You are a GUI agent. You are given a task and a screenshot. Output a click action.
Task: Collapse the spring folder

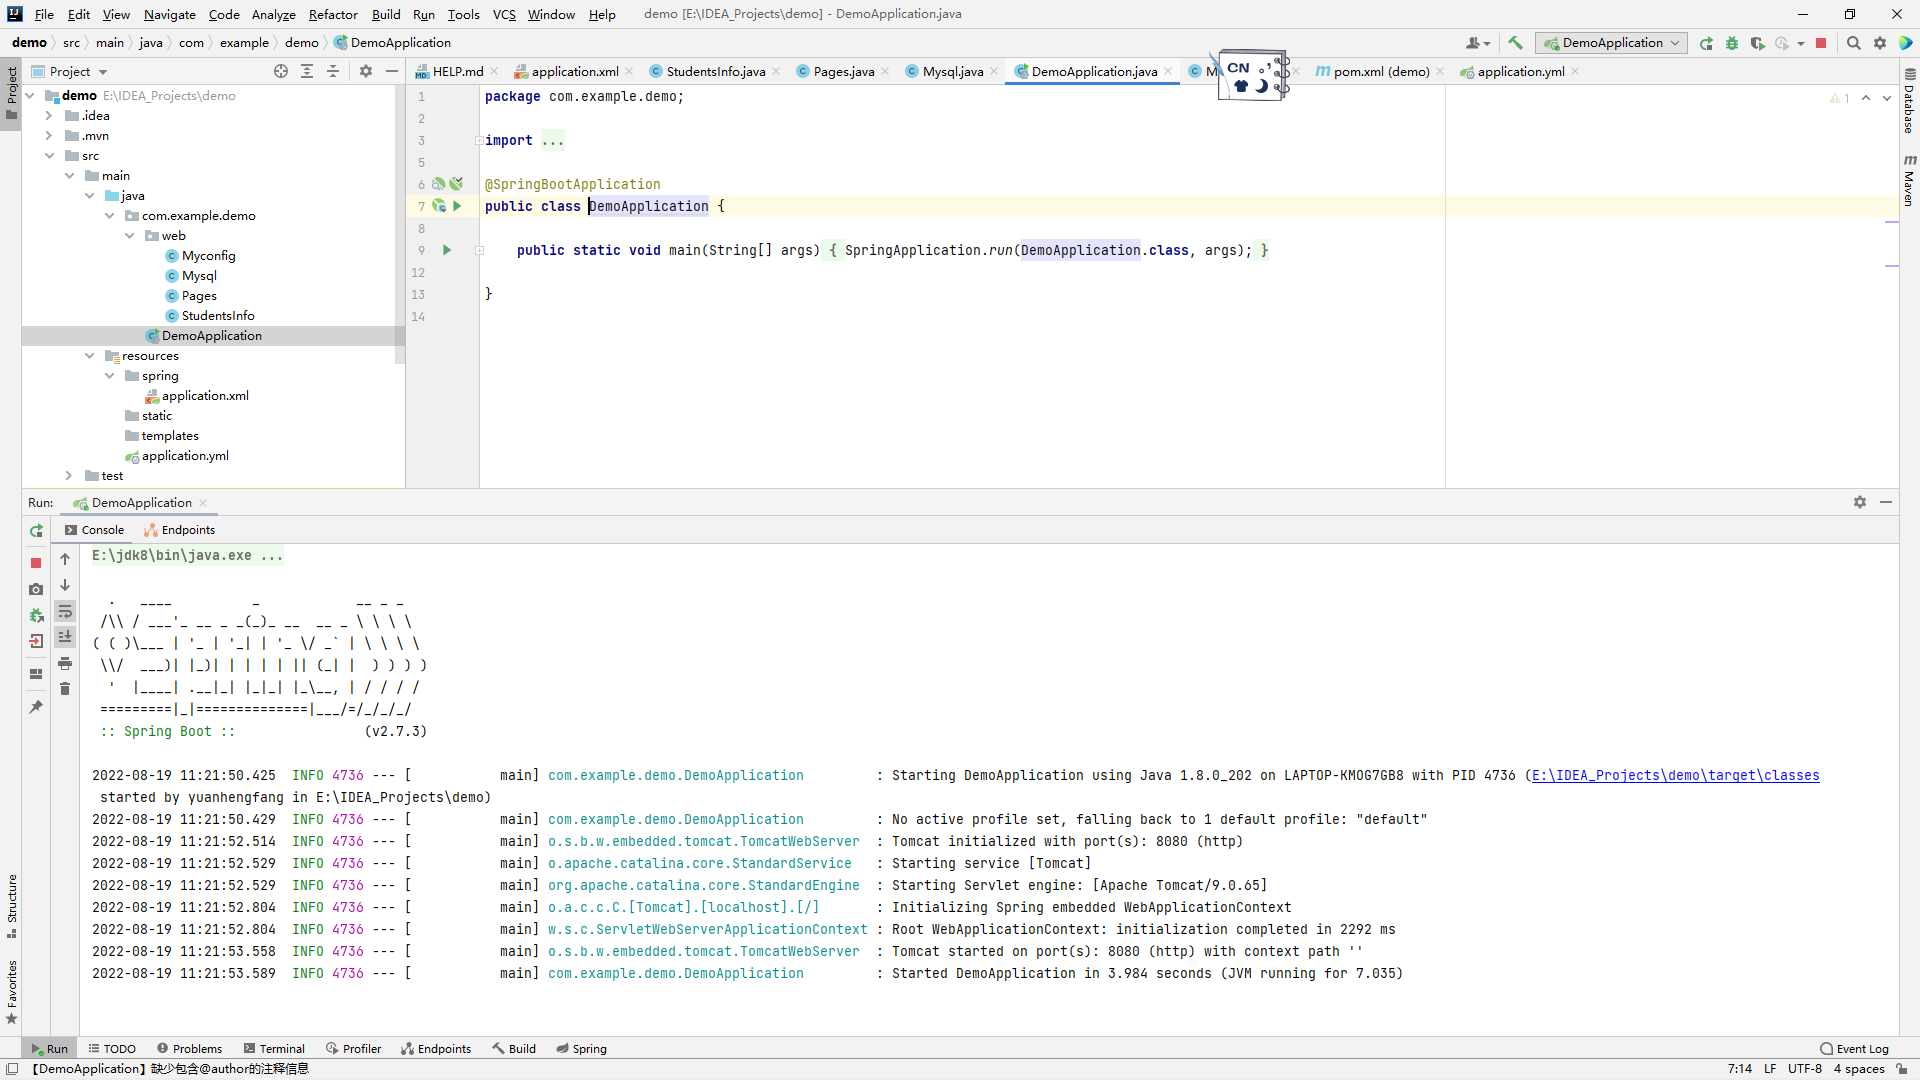109,376
